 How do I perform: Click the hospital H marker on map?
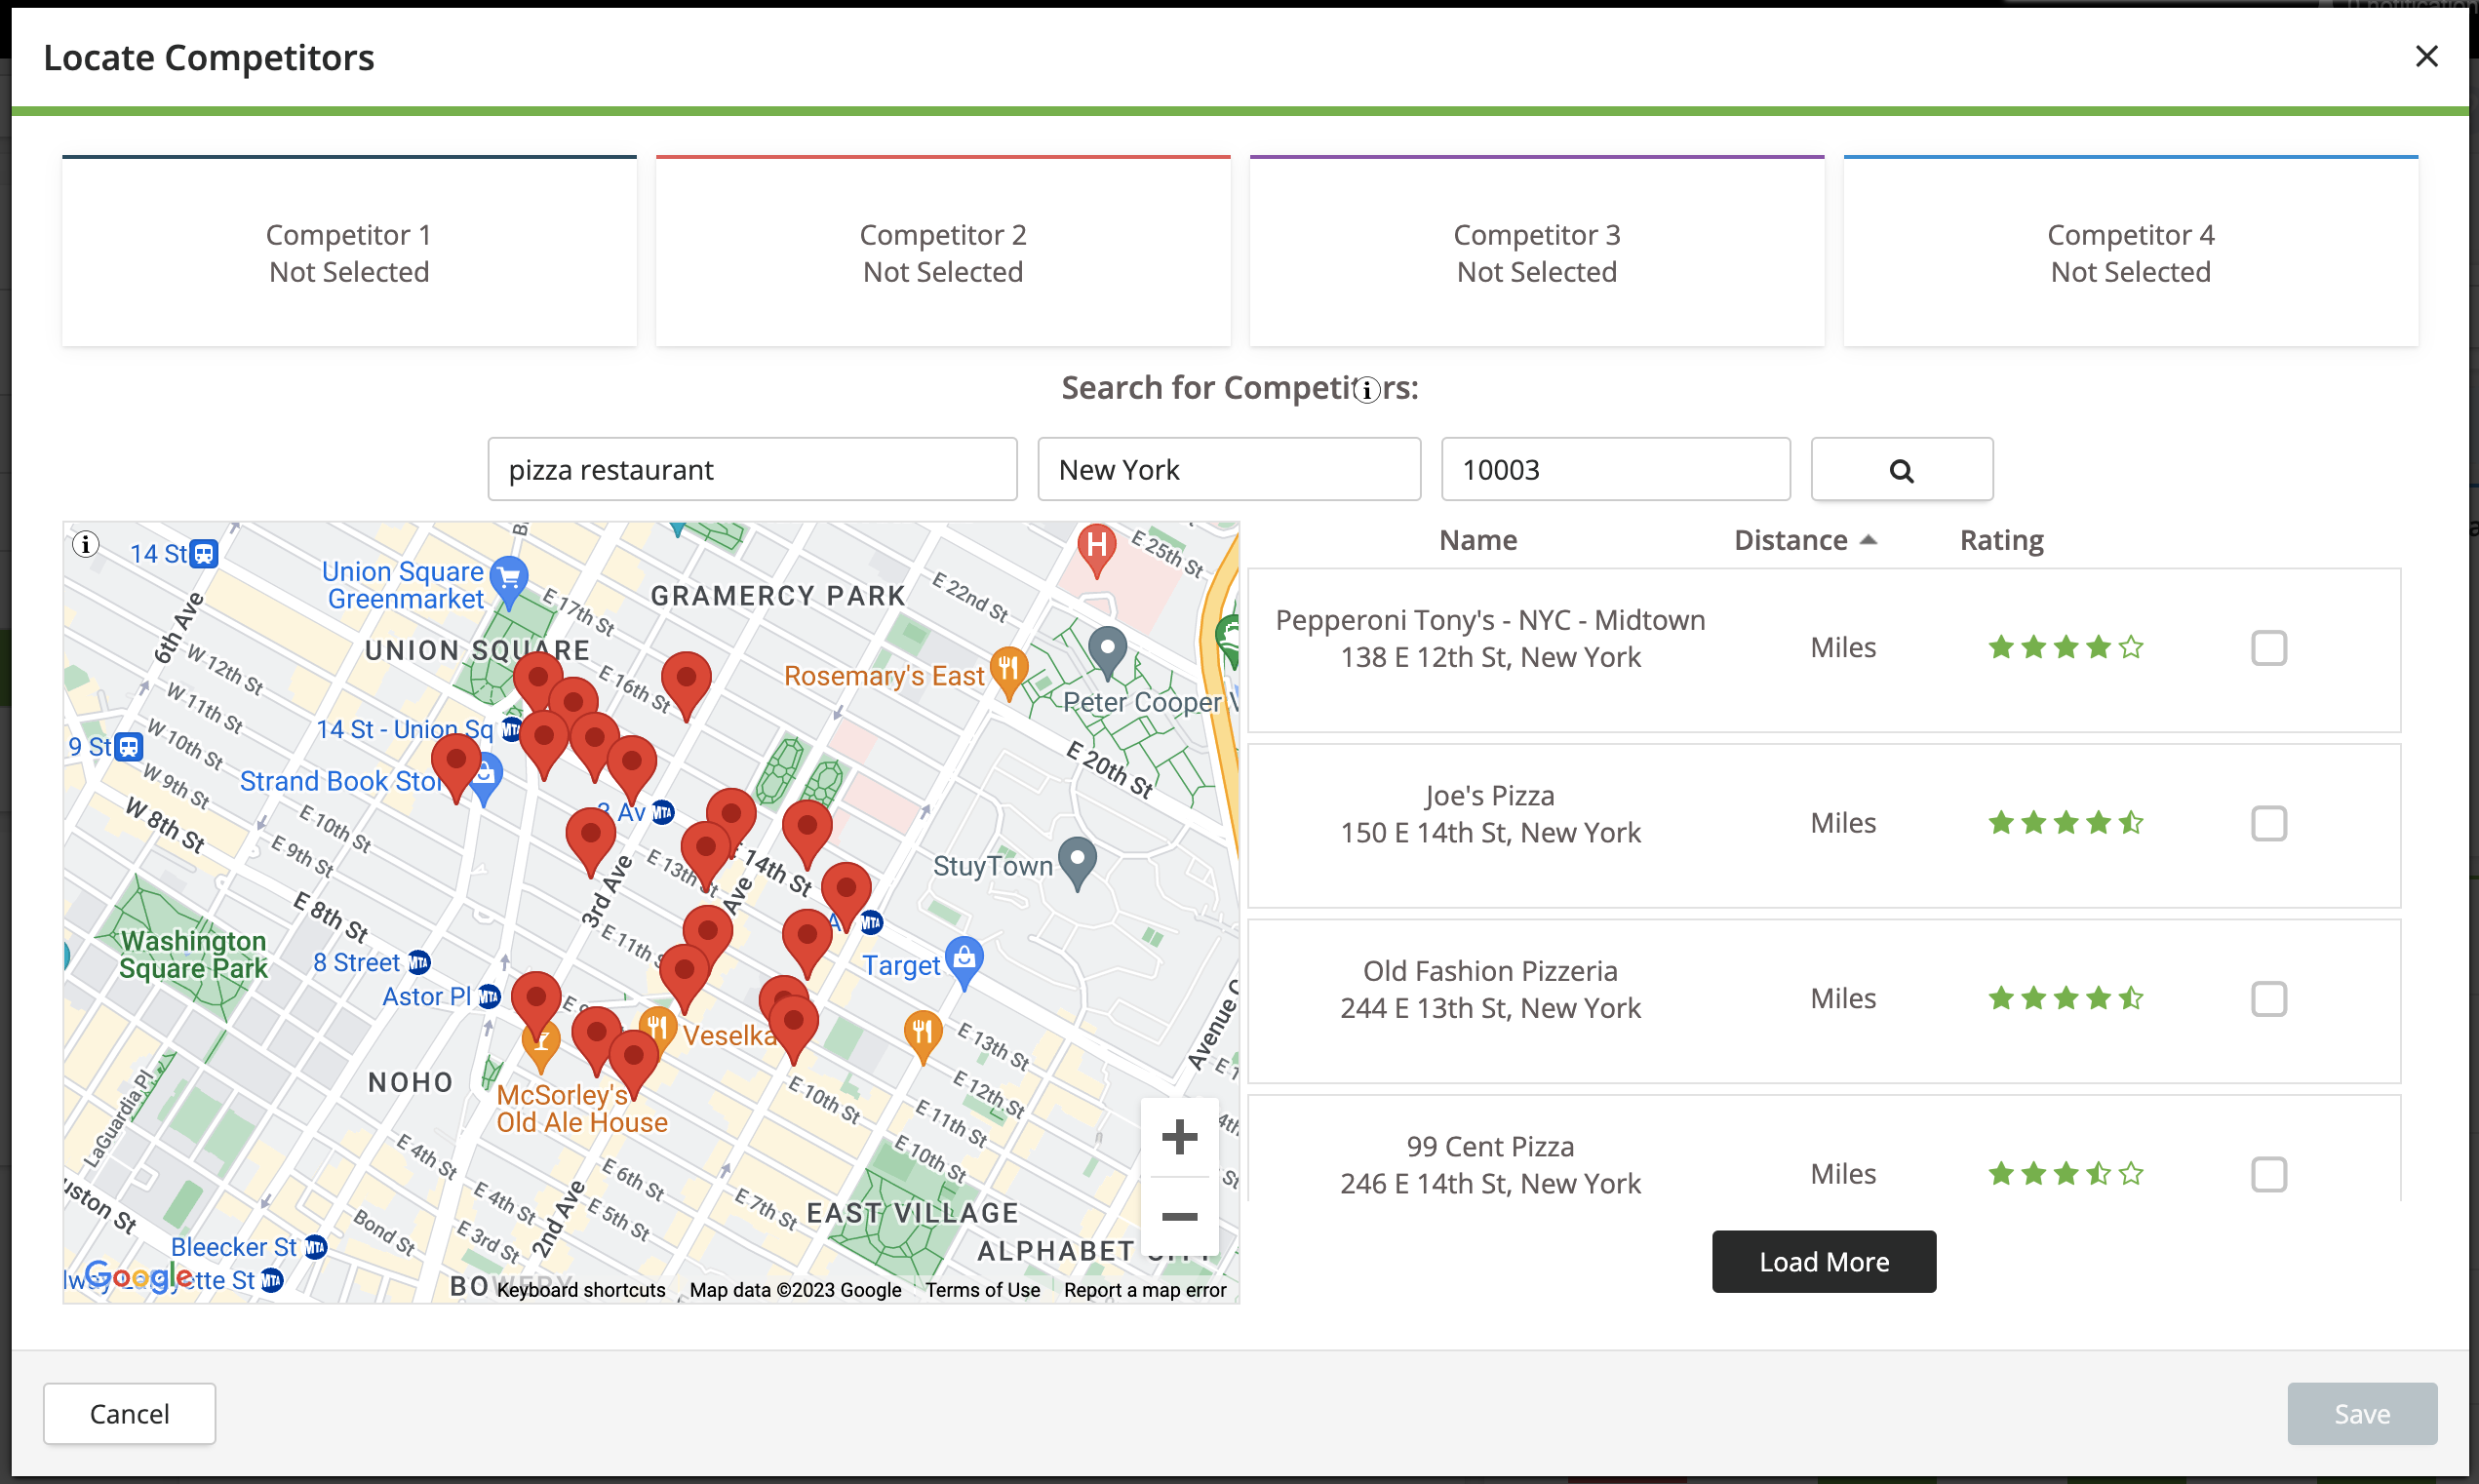(x=1096, y=549)
